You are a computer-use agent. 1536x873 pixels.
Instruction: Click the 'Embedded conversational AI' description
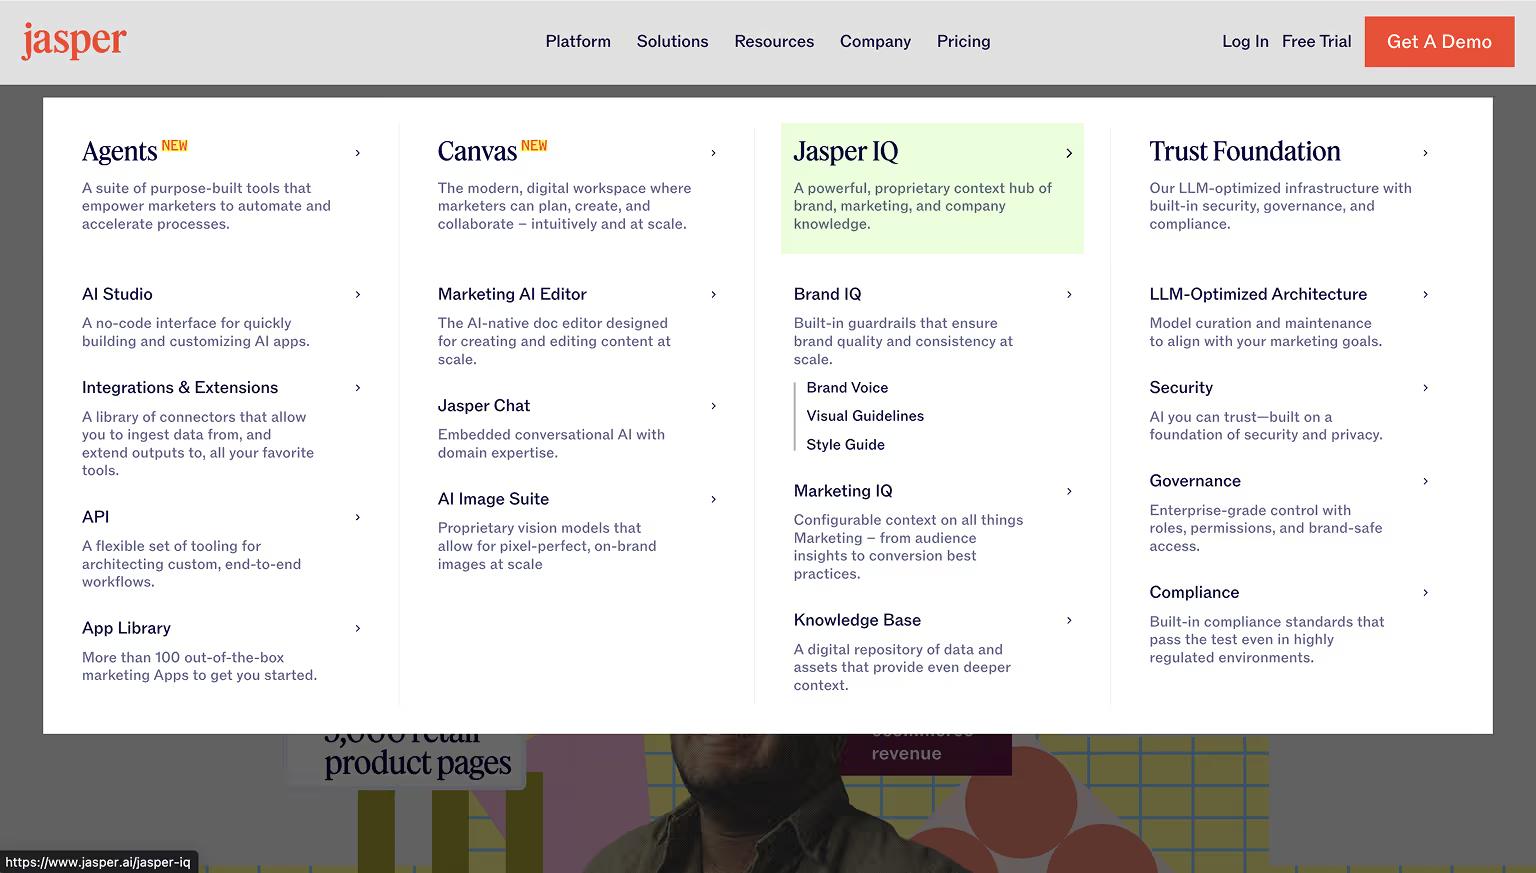551,444
